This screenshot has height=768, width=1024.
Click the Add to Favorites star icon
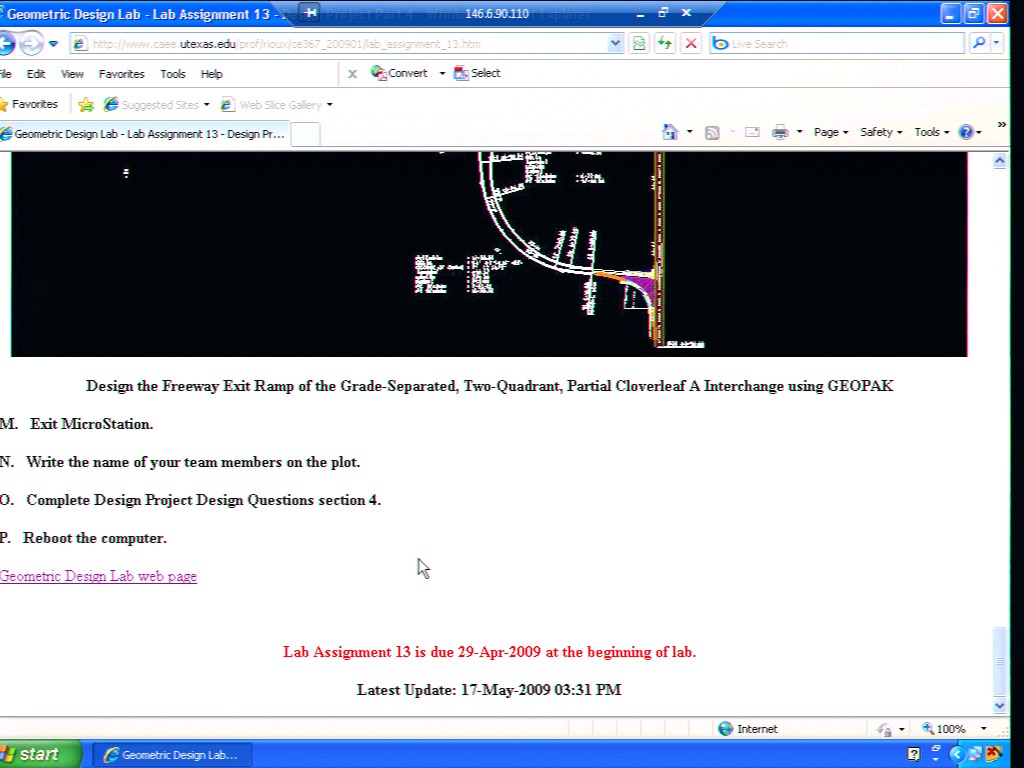(x=86, y=104)
